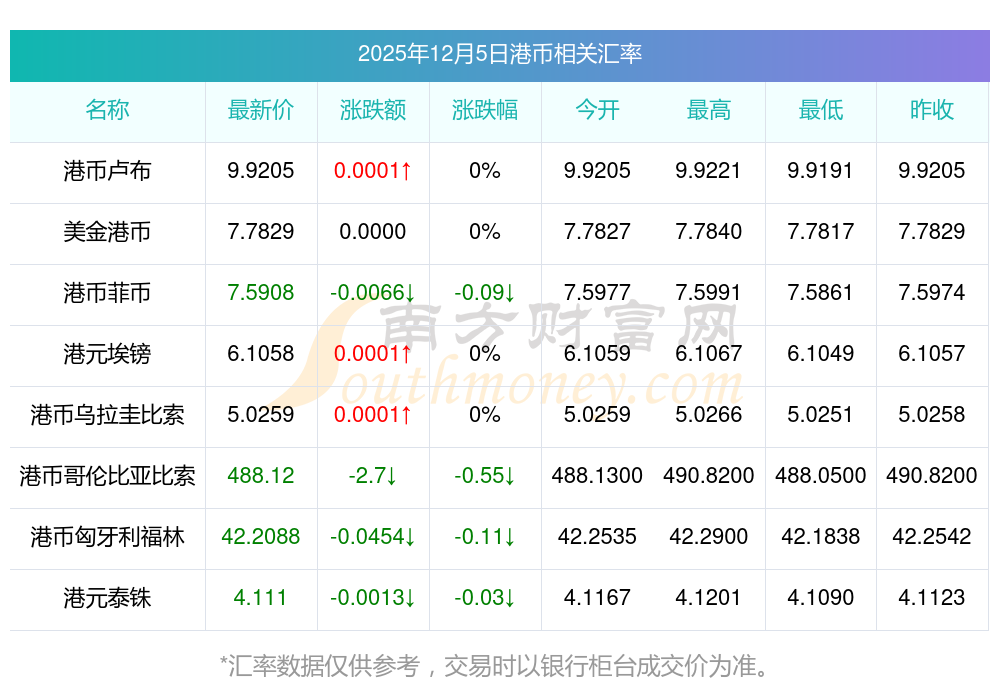Click the 今开 column header

pyautogui.click(x=597, y=110)
